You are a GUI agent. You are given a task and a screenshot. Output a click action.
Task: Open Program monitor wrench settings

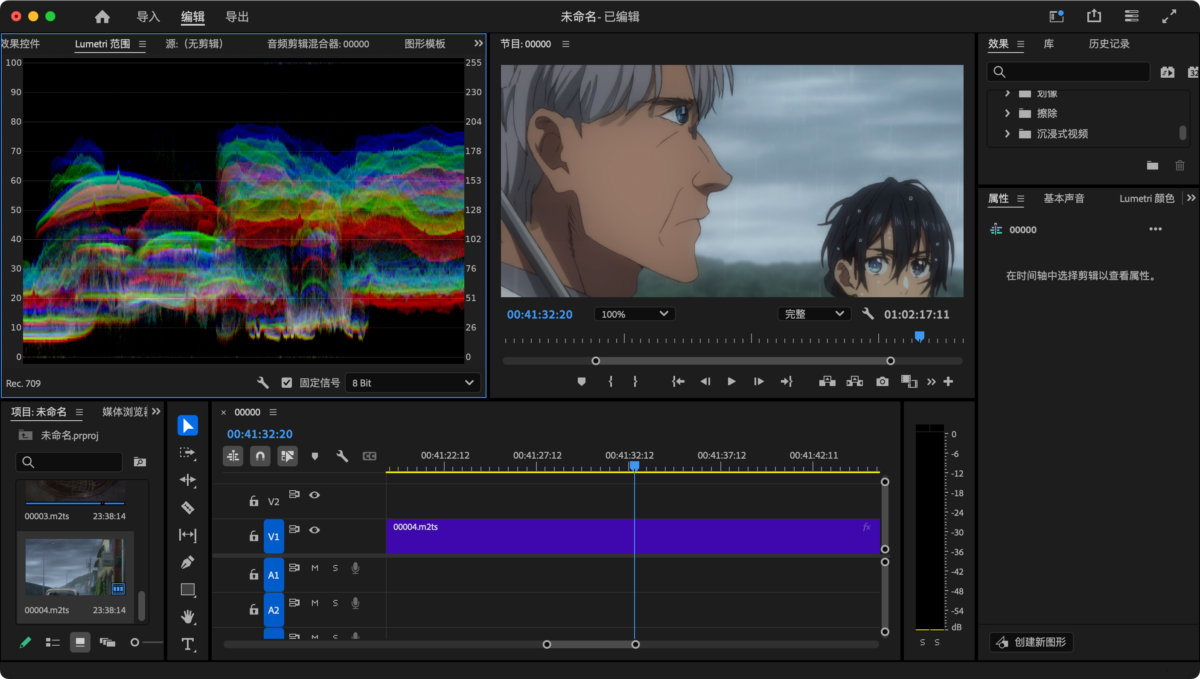(868, 314)
